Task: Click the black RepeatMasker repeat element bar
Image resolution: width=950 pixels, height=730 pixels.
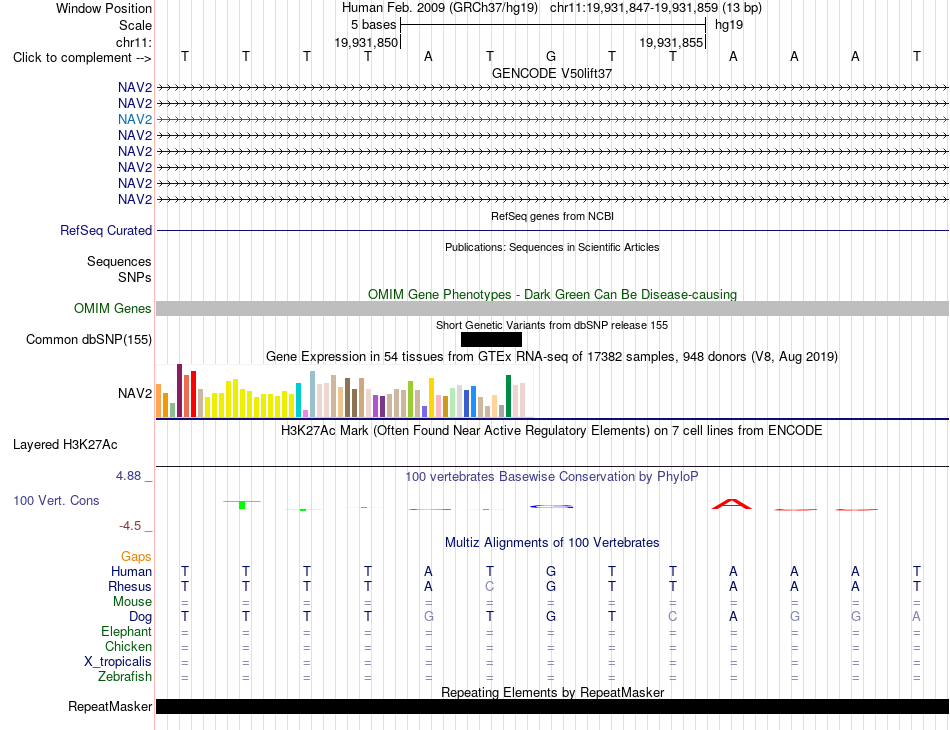Action: tap(552, 706)
